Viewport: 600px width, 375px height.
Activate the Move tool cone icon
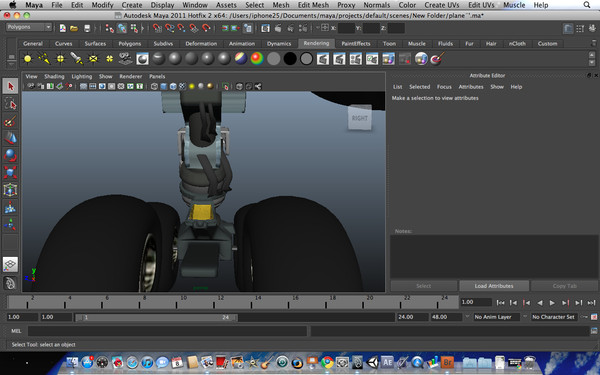click(10, 138)
